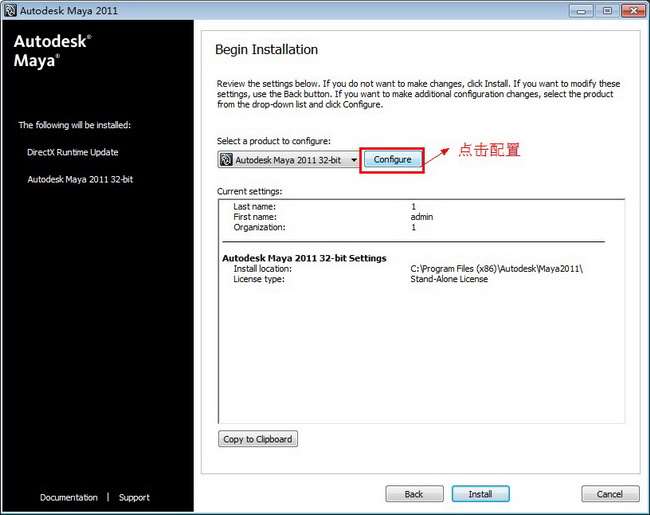This screenshot has height=515, width=650.
Task: Copy settings to Clipboard
Action: [x=257, y=439]
